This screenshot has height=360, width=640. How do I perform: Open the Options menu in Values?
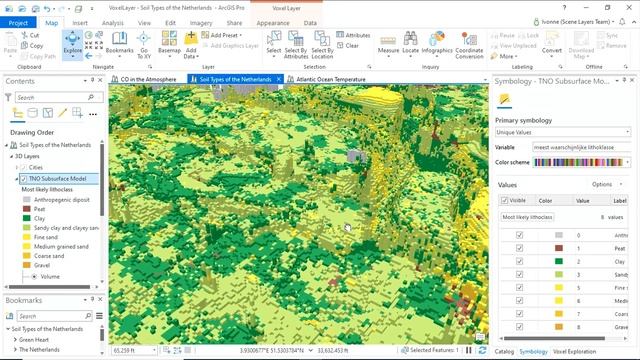(607, 184)
